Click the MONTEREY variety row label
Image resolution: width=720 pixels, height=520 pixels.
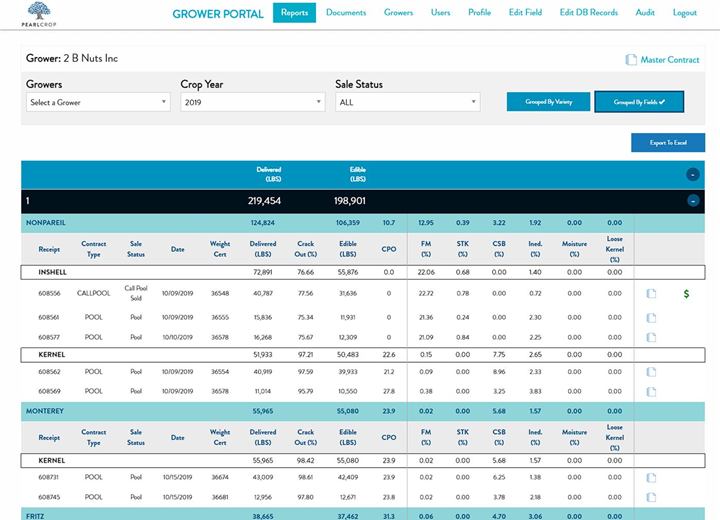[45, 411]
